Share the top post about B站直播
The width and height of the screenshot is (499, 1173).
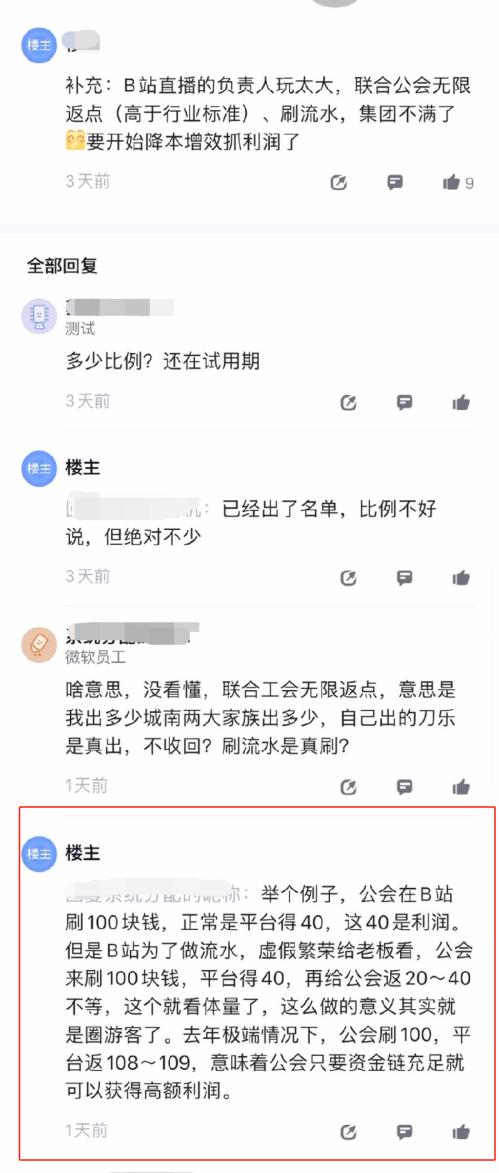click(339, 182)
